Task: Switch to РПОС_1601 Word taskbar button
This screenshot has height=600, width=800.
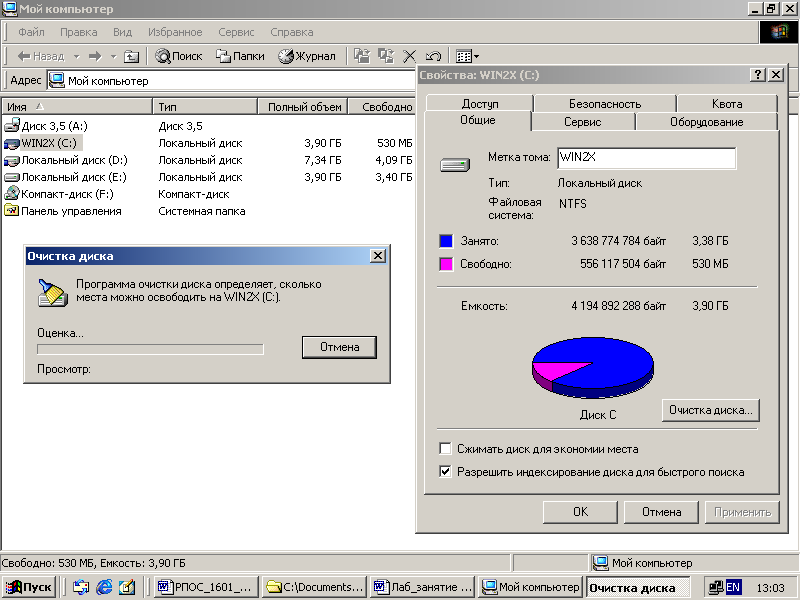Action: (x=206, y=587)
